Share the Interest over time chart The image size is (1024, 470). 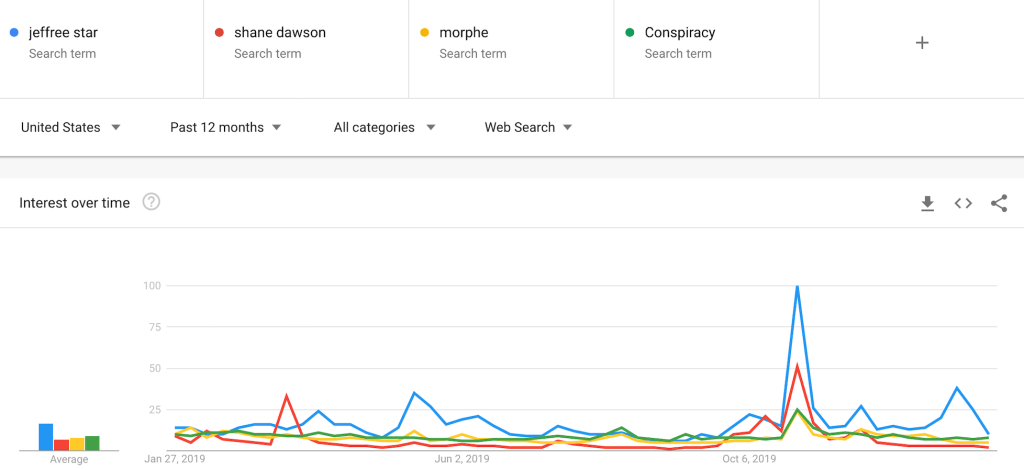coord(999,203)
